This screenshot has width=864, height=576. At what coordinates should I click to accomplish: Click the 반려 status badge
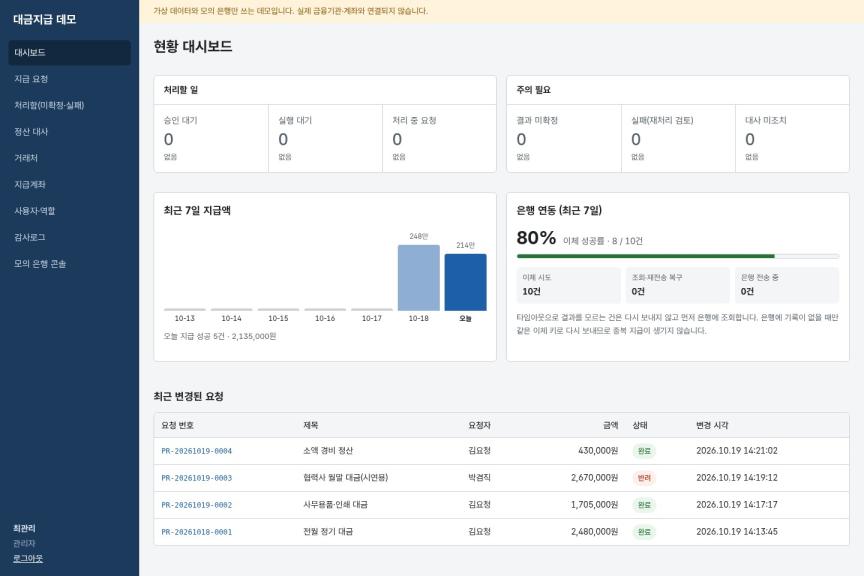(644, 478)
